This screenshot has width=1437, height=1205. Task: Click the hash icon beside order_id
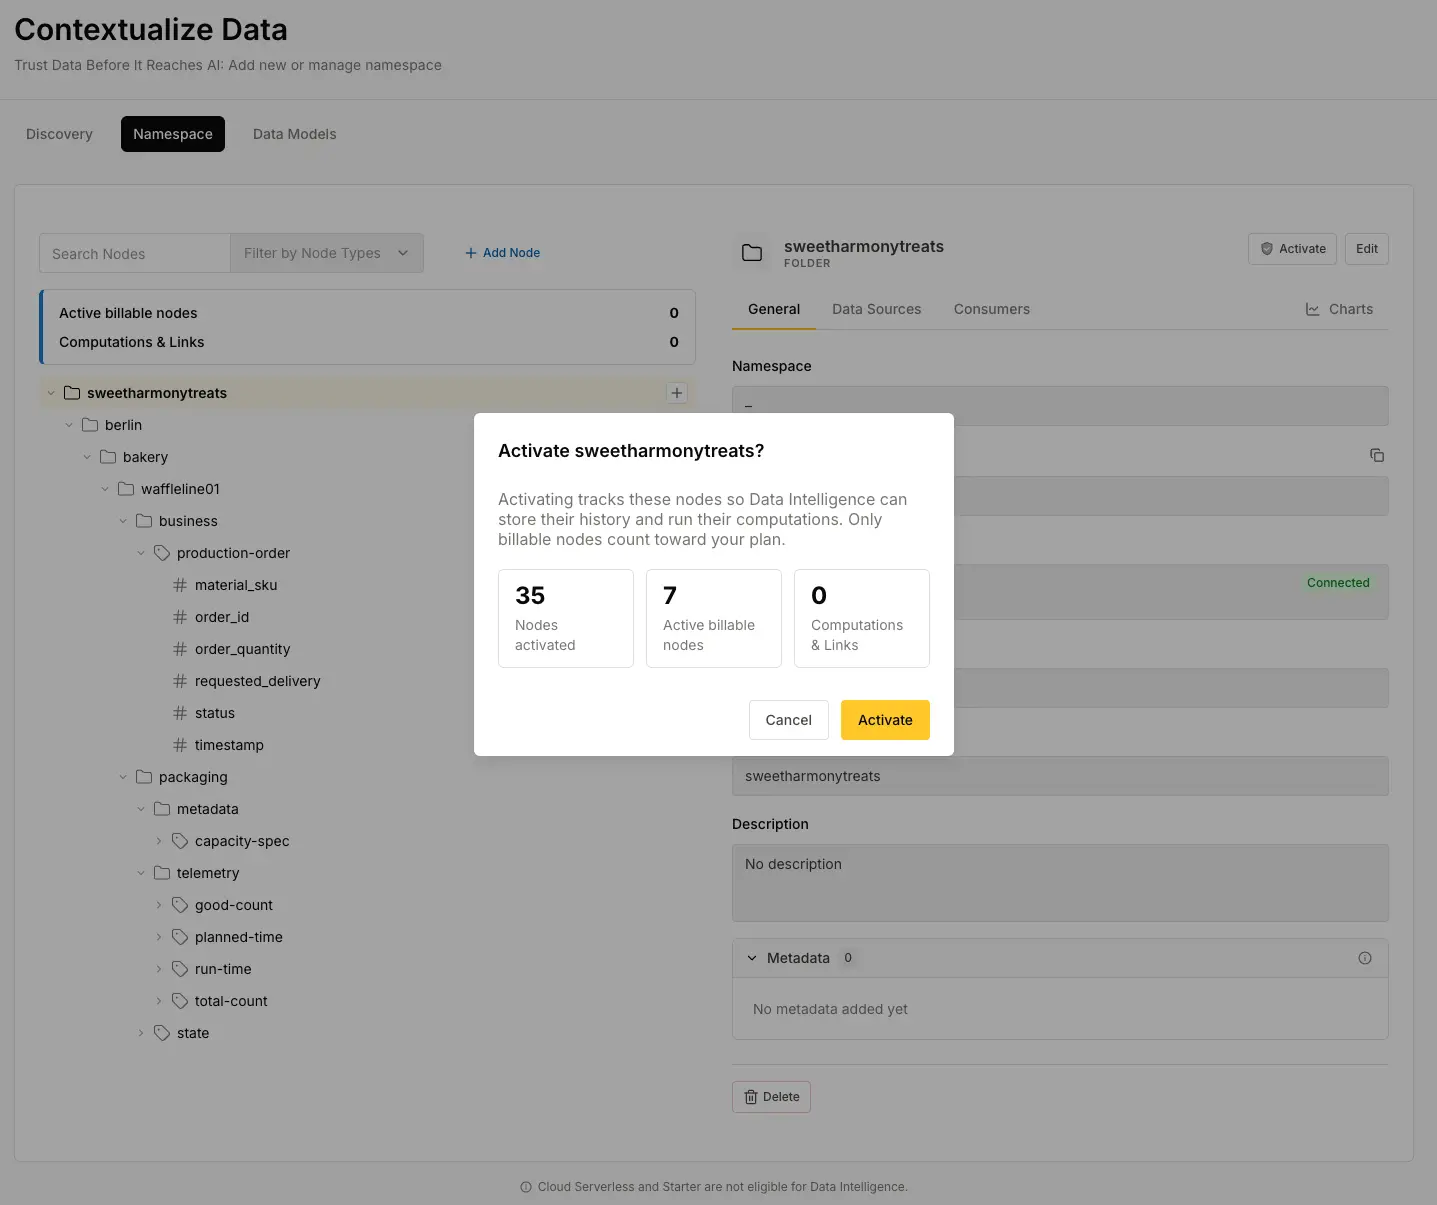pos(180,617)
